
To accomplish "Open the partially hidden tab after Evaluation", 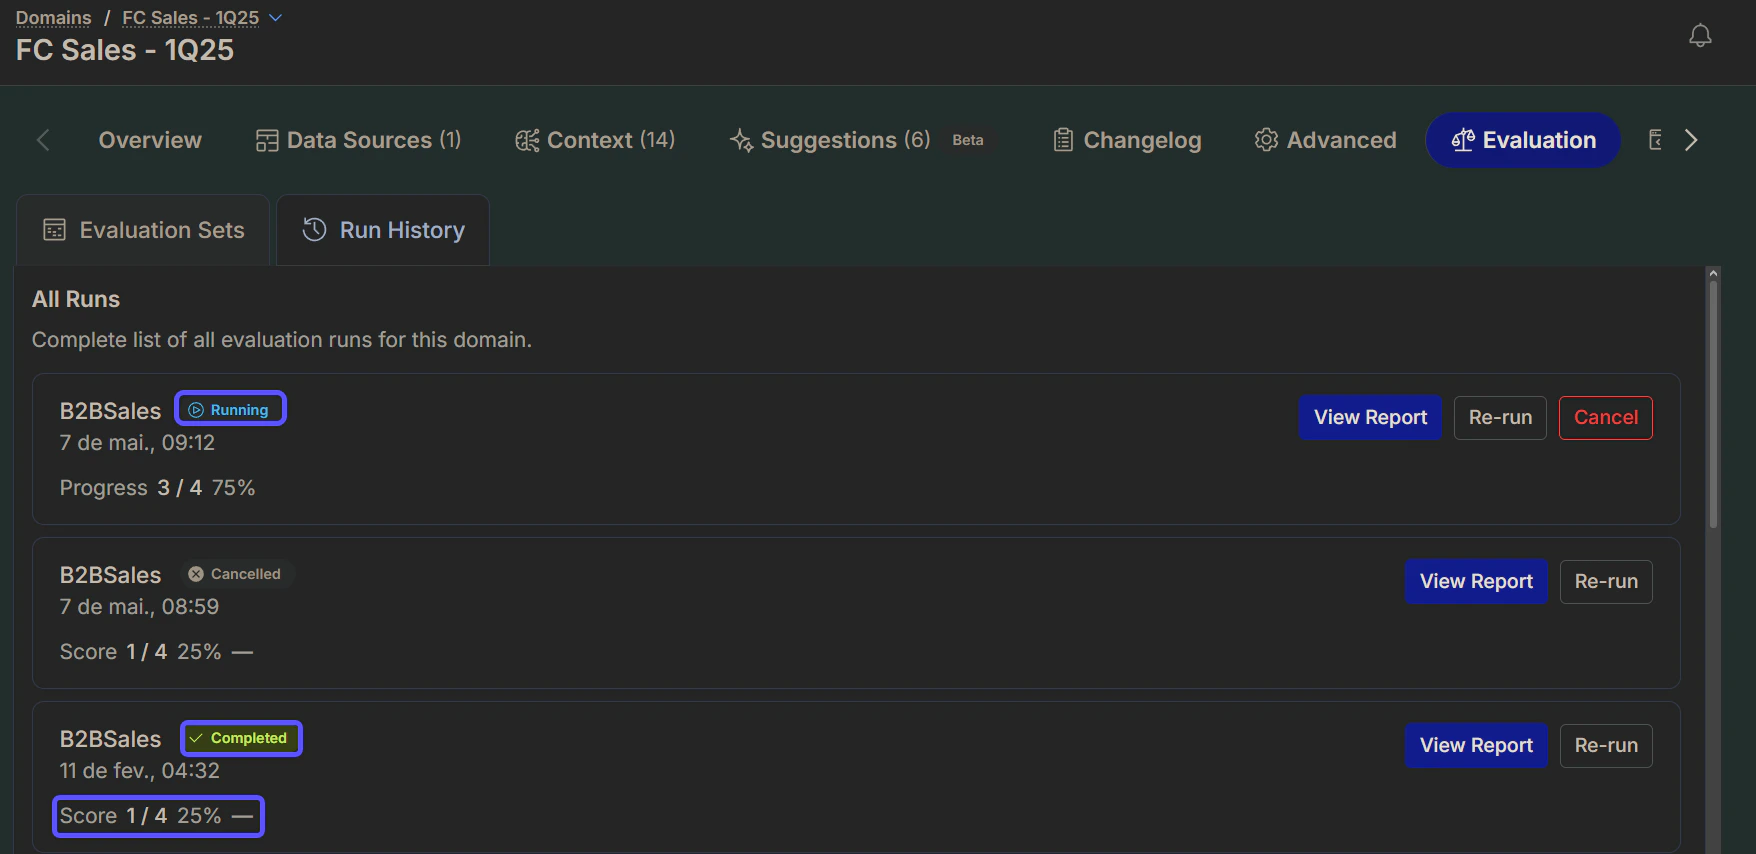I will [1655, 140].
